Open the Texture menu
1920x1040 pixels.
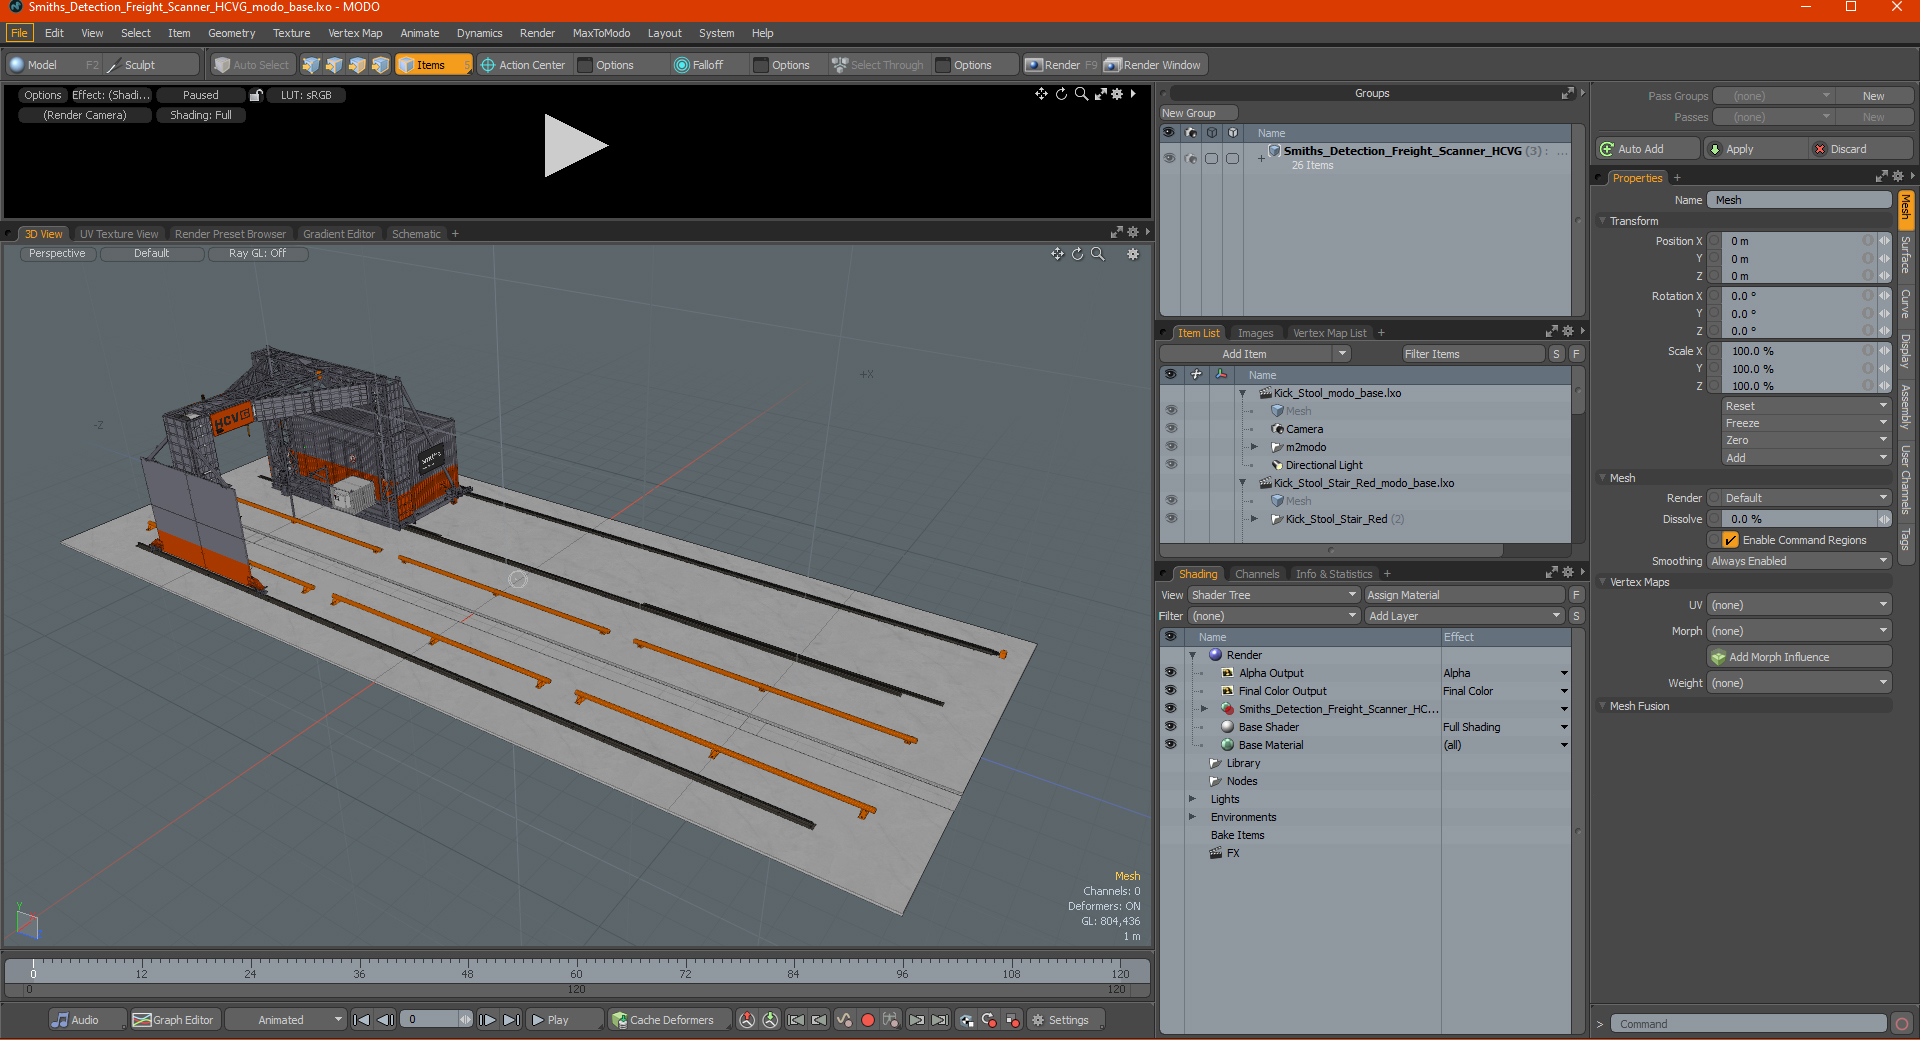[291, 33]
